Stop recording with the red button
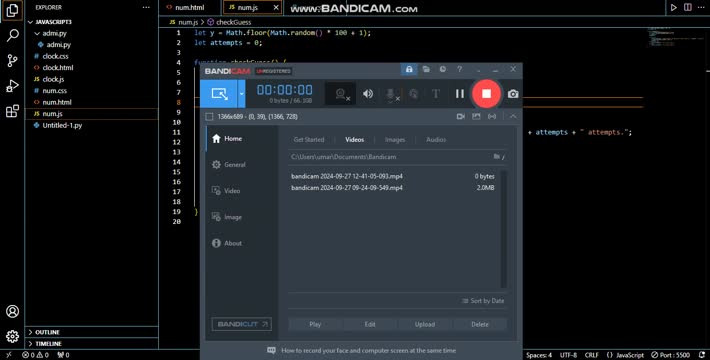This screenshot has width=710, height=360. 486,94
